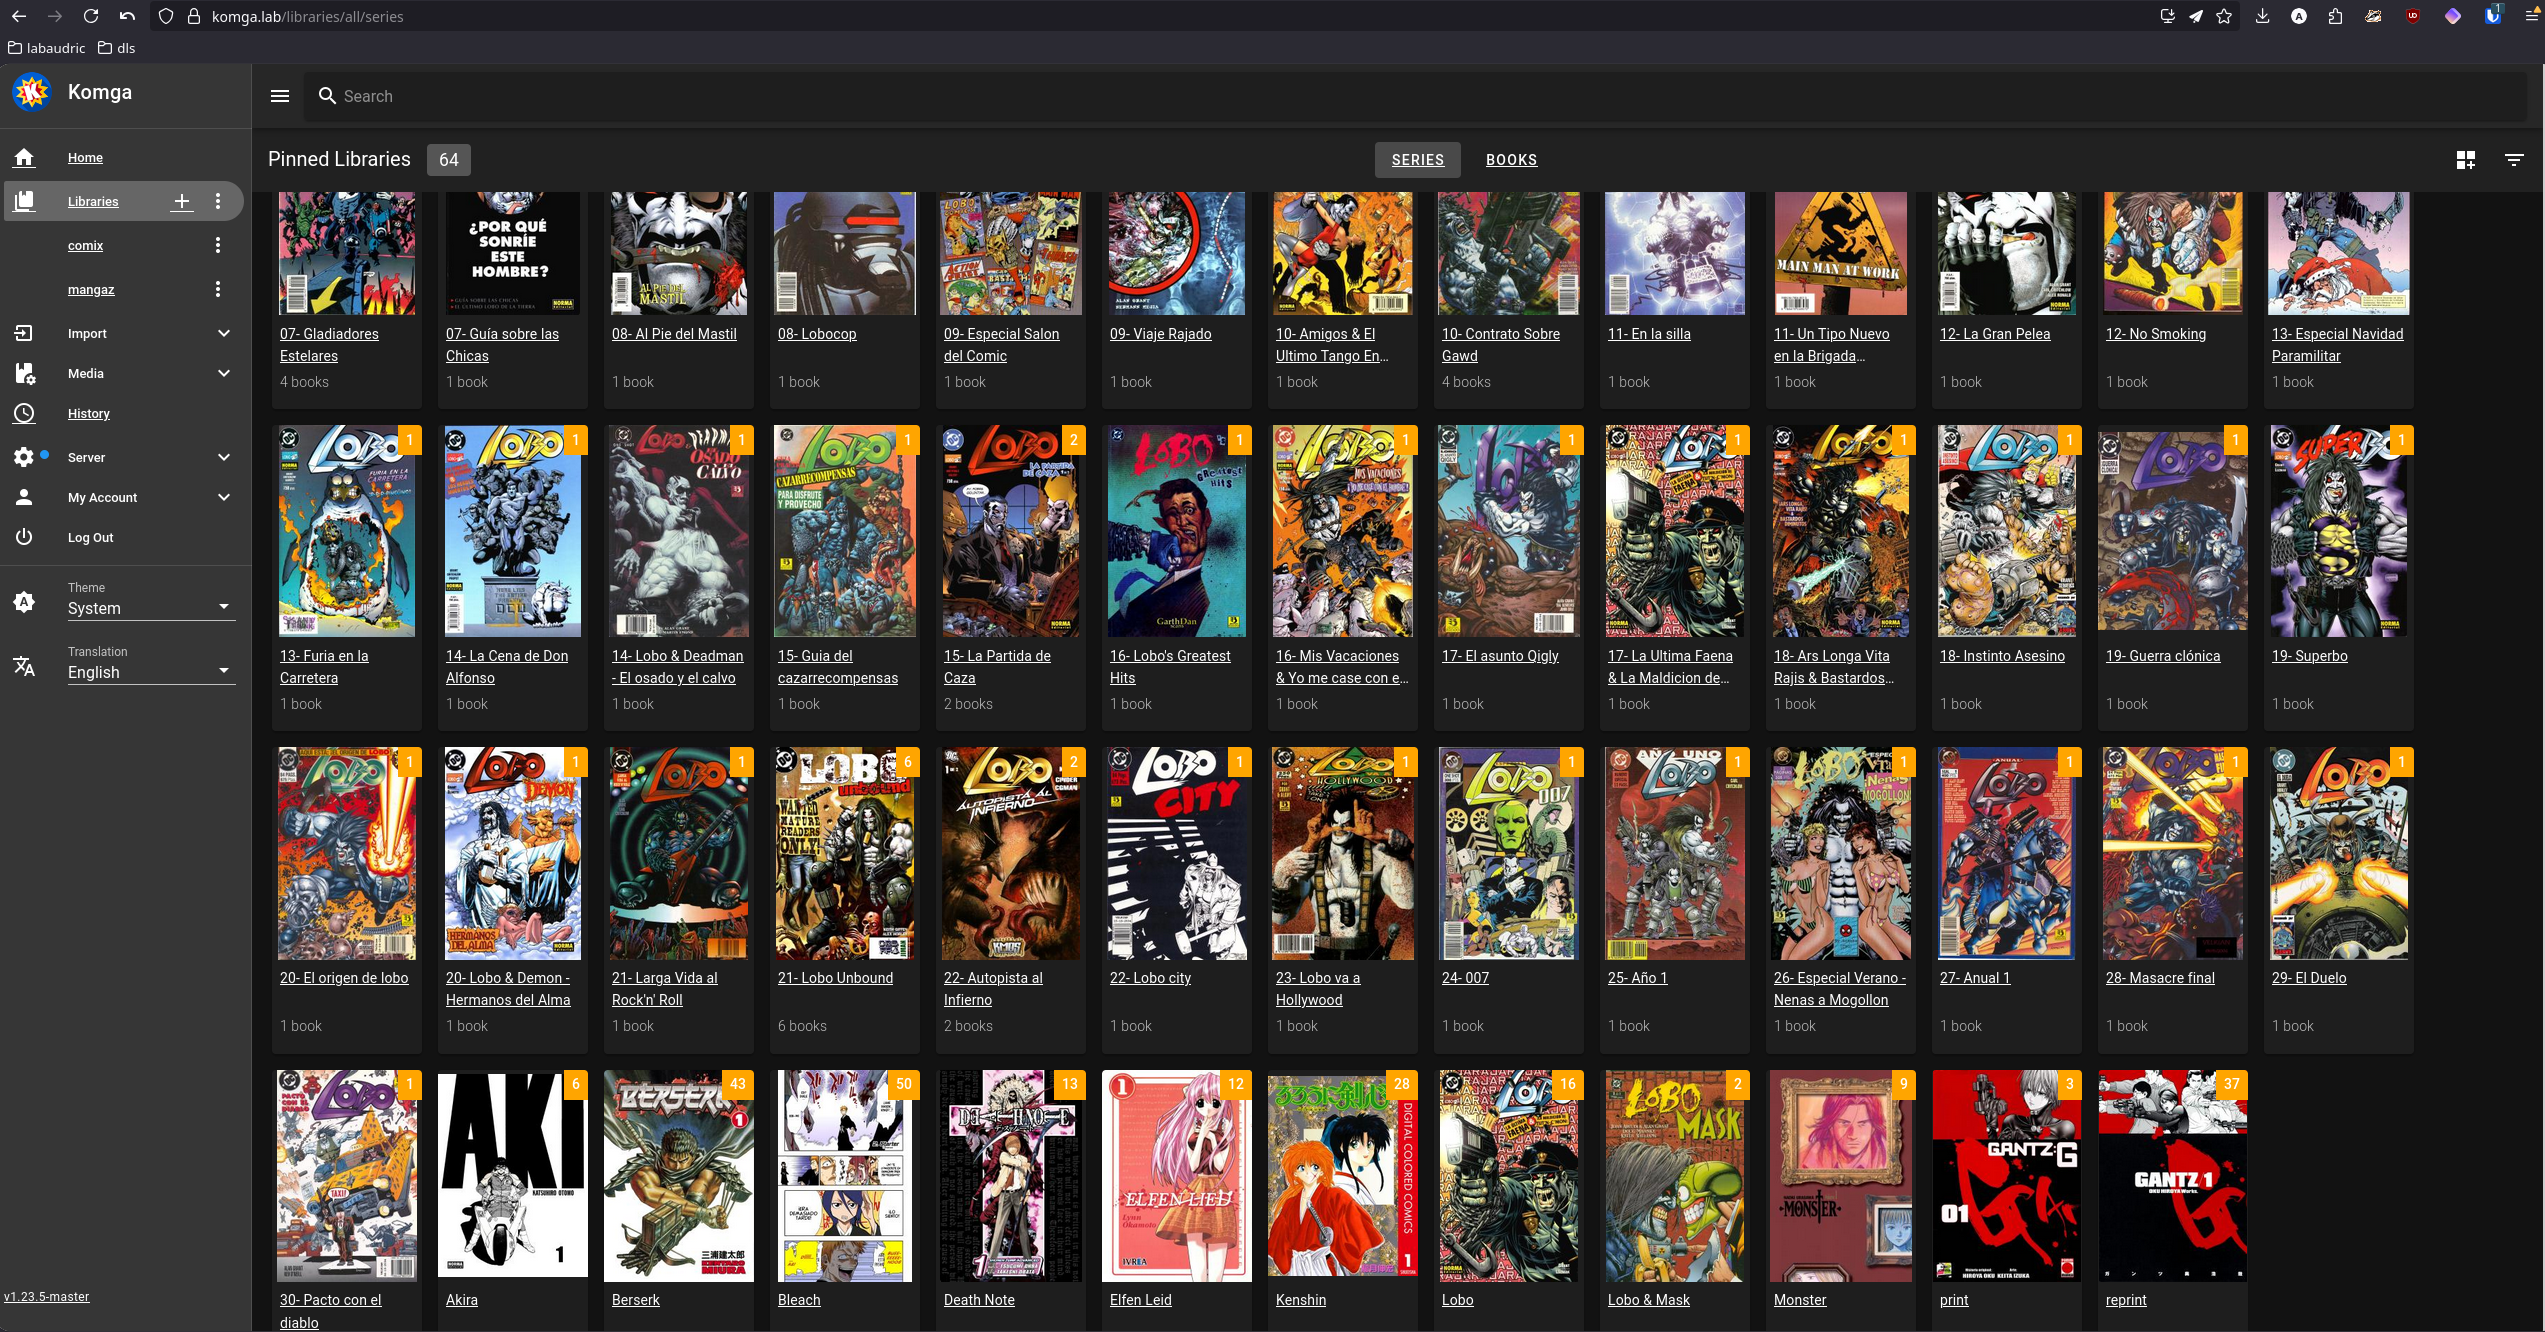
Task: Switch to the BOOKS tab
Action: tap(1511, 160)
